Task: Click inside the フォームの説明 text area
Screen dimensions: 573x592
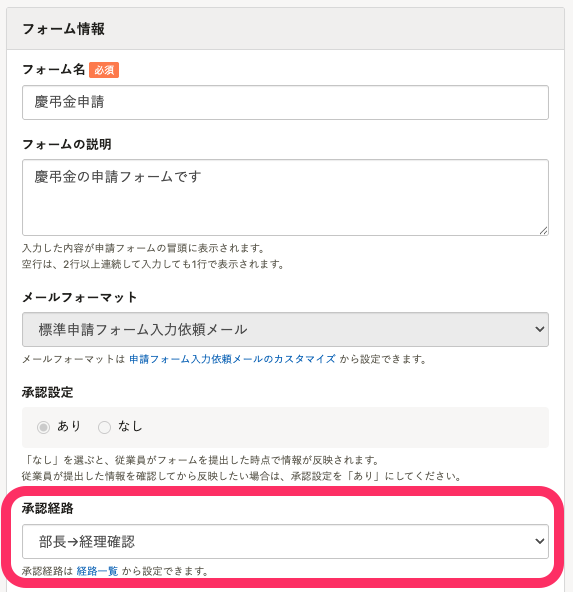Action: click(x=285, y=197)
